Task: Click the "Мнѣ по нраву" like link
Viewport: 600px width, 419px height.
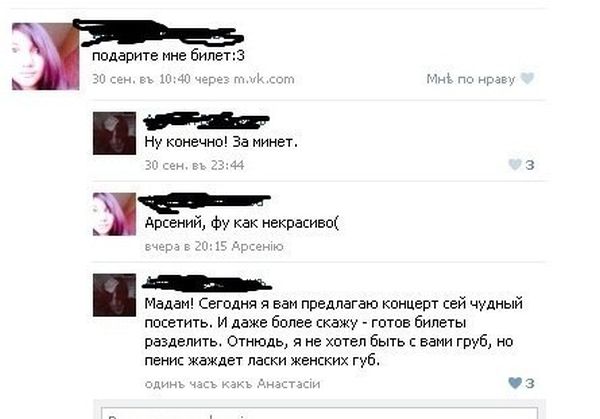Action: pos(471,79)
